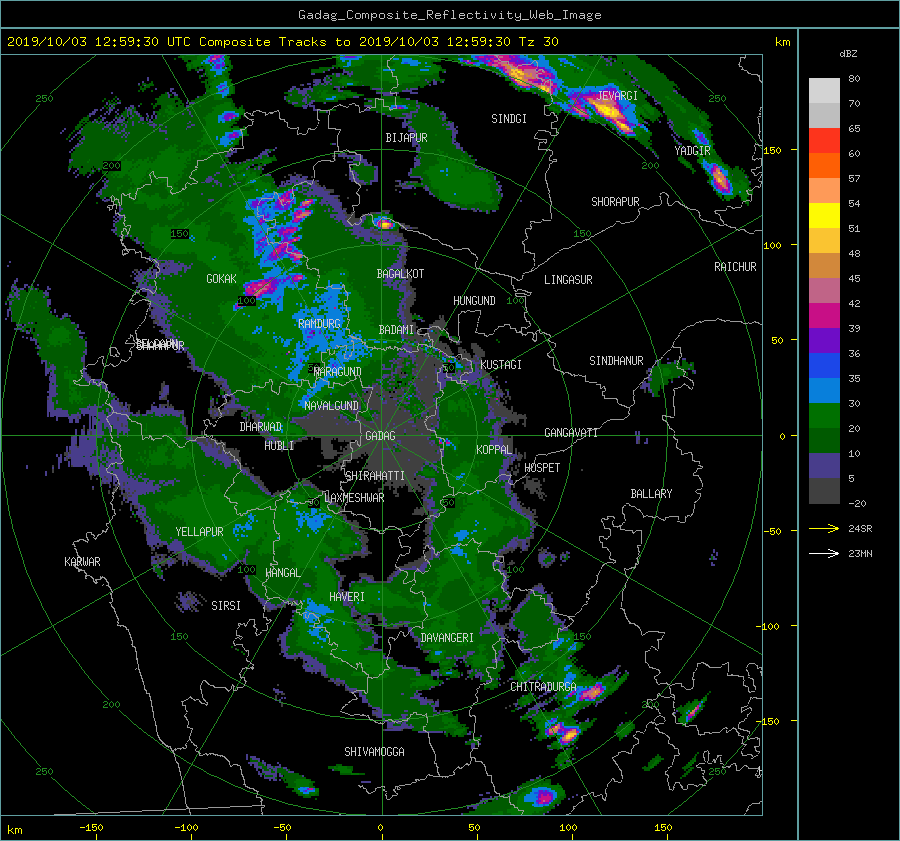Click the HANGAL city label
The width and height of the screenshot is (900, 841).
282,572
